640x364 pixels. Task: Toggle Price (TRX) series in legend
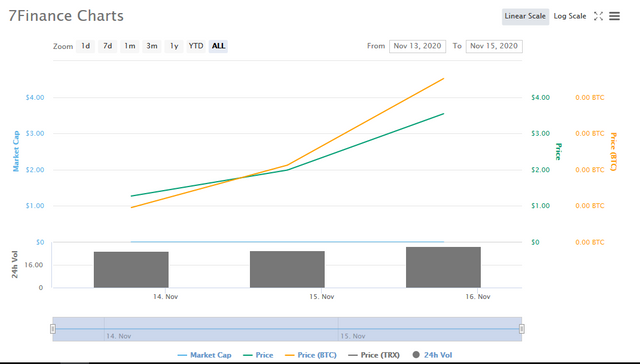point(374,355)
